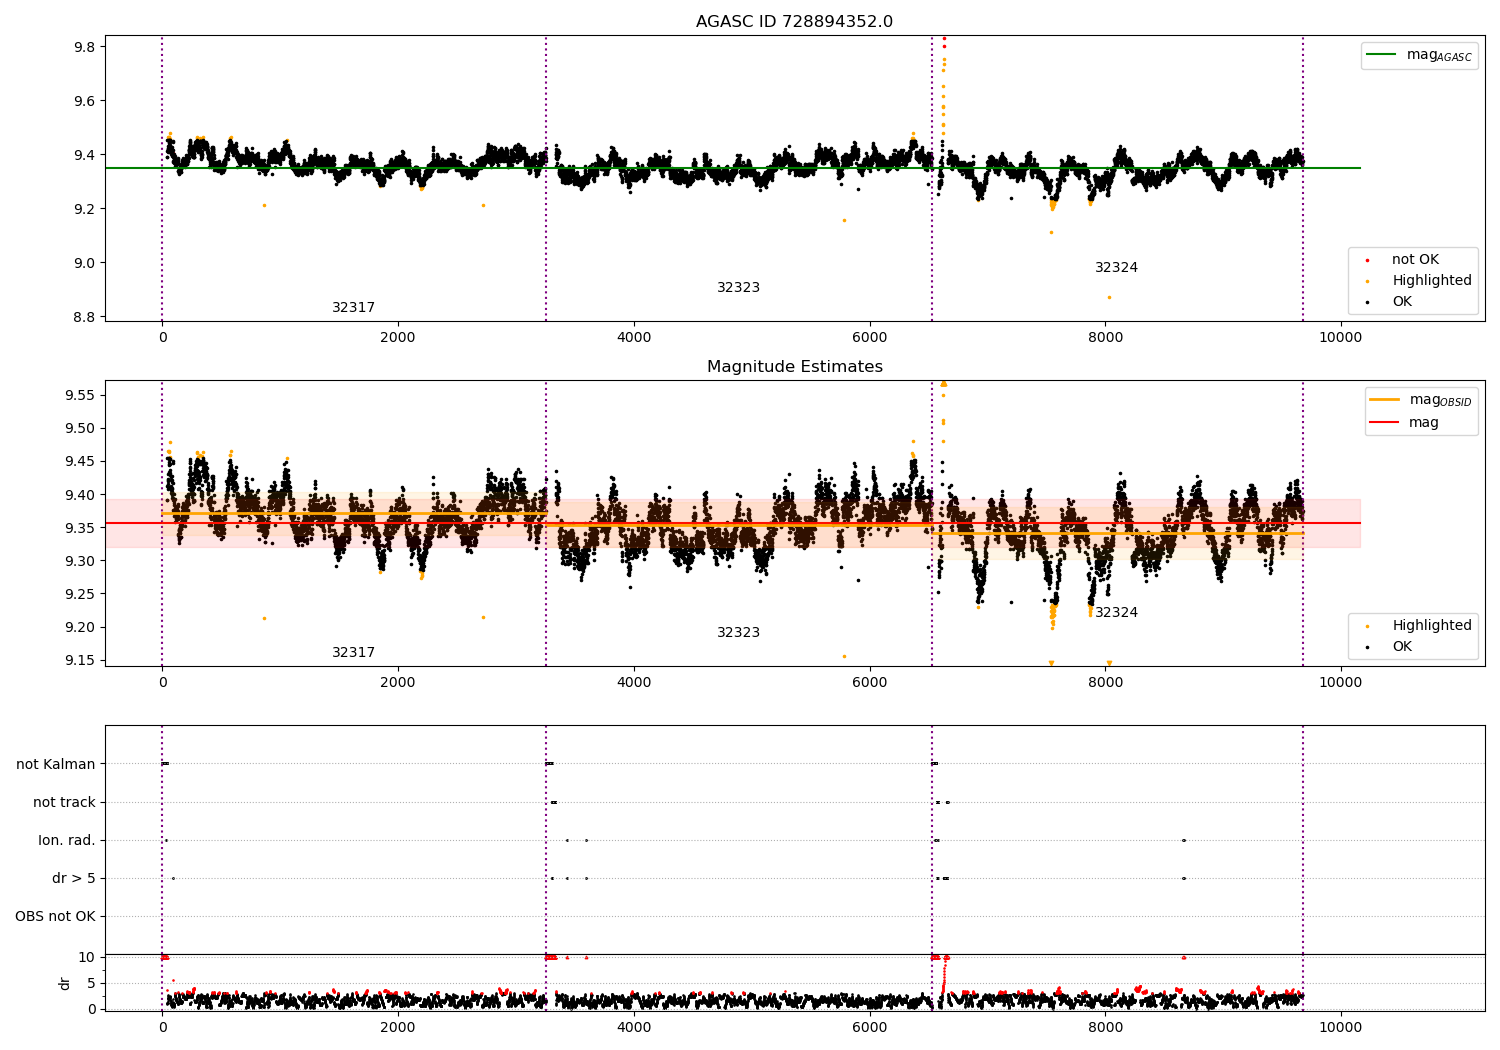The width and height of the screenshot is (1500, 1050).
Task: Click the 'Ion. rad.' axis label
Action: tap(67, 841)
